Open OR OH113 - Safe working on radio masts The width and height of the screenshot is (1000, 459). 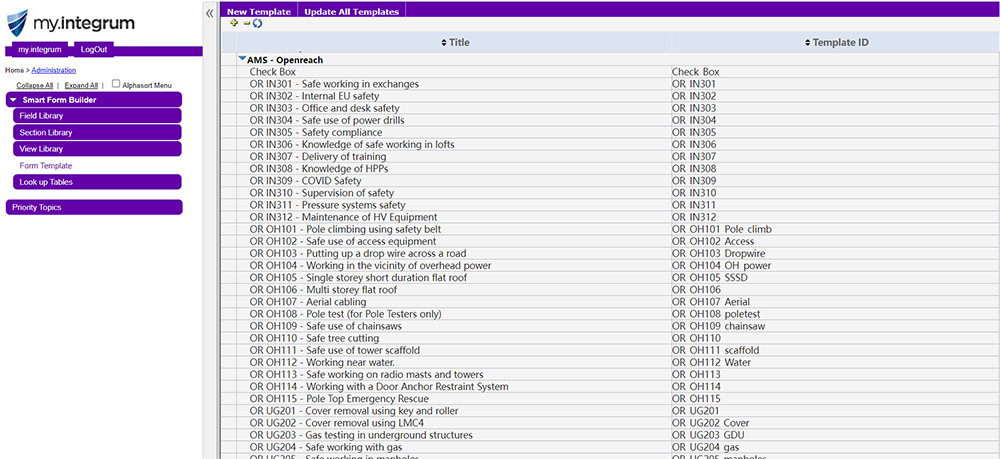[x=366, y=375]
